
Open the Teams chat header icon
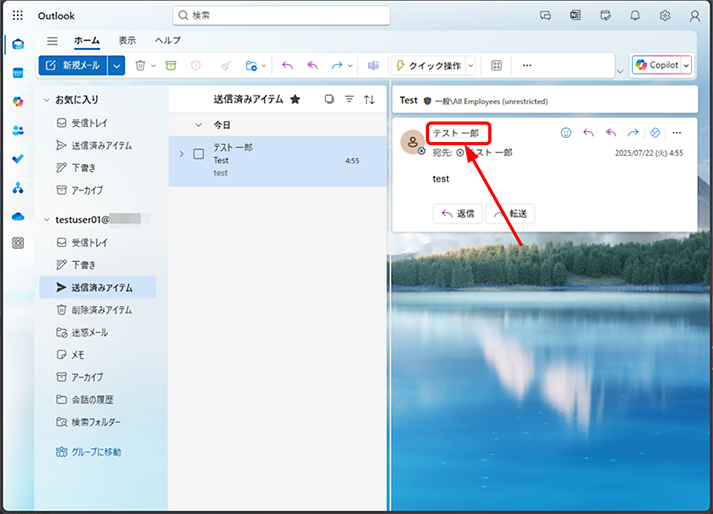(x=545, y=16)
